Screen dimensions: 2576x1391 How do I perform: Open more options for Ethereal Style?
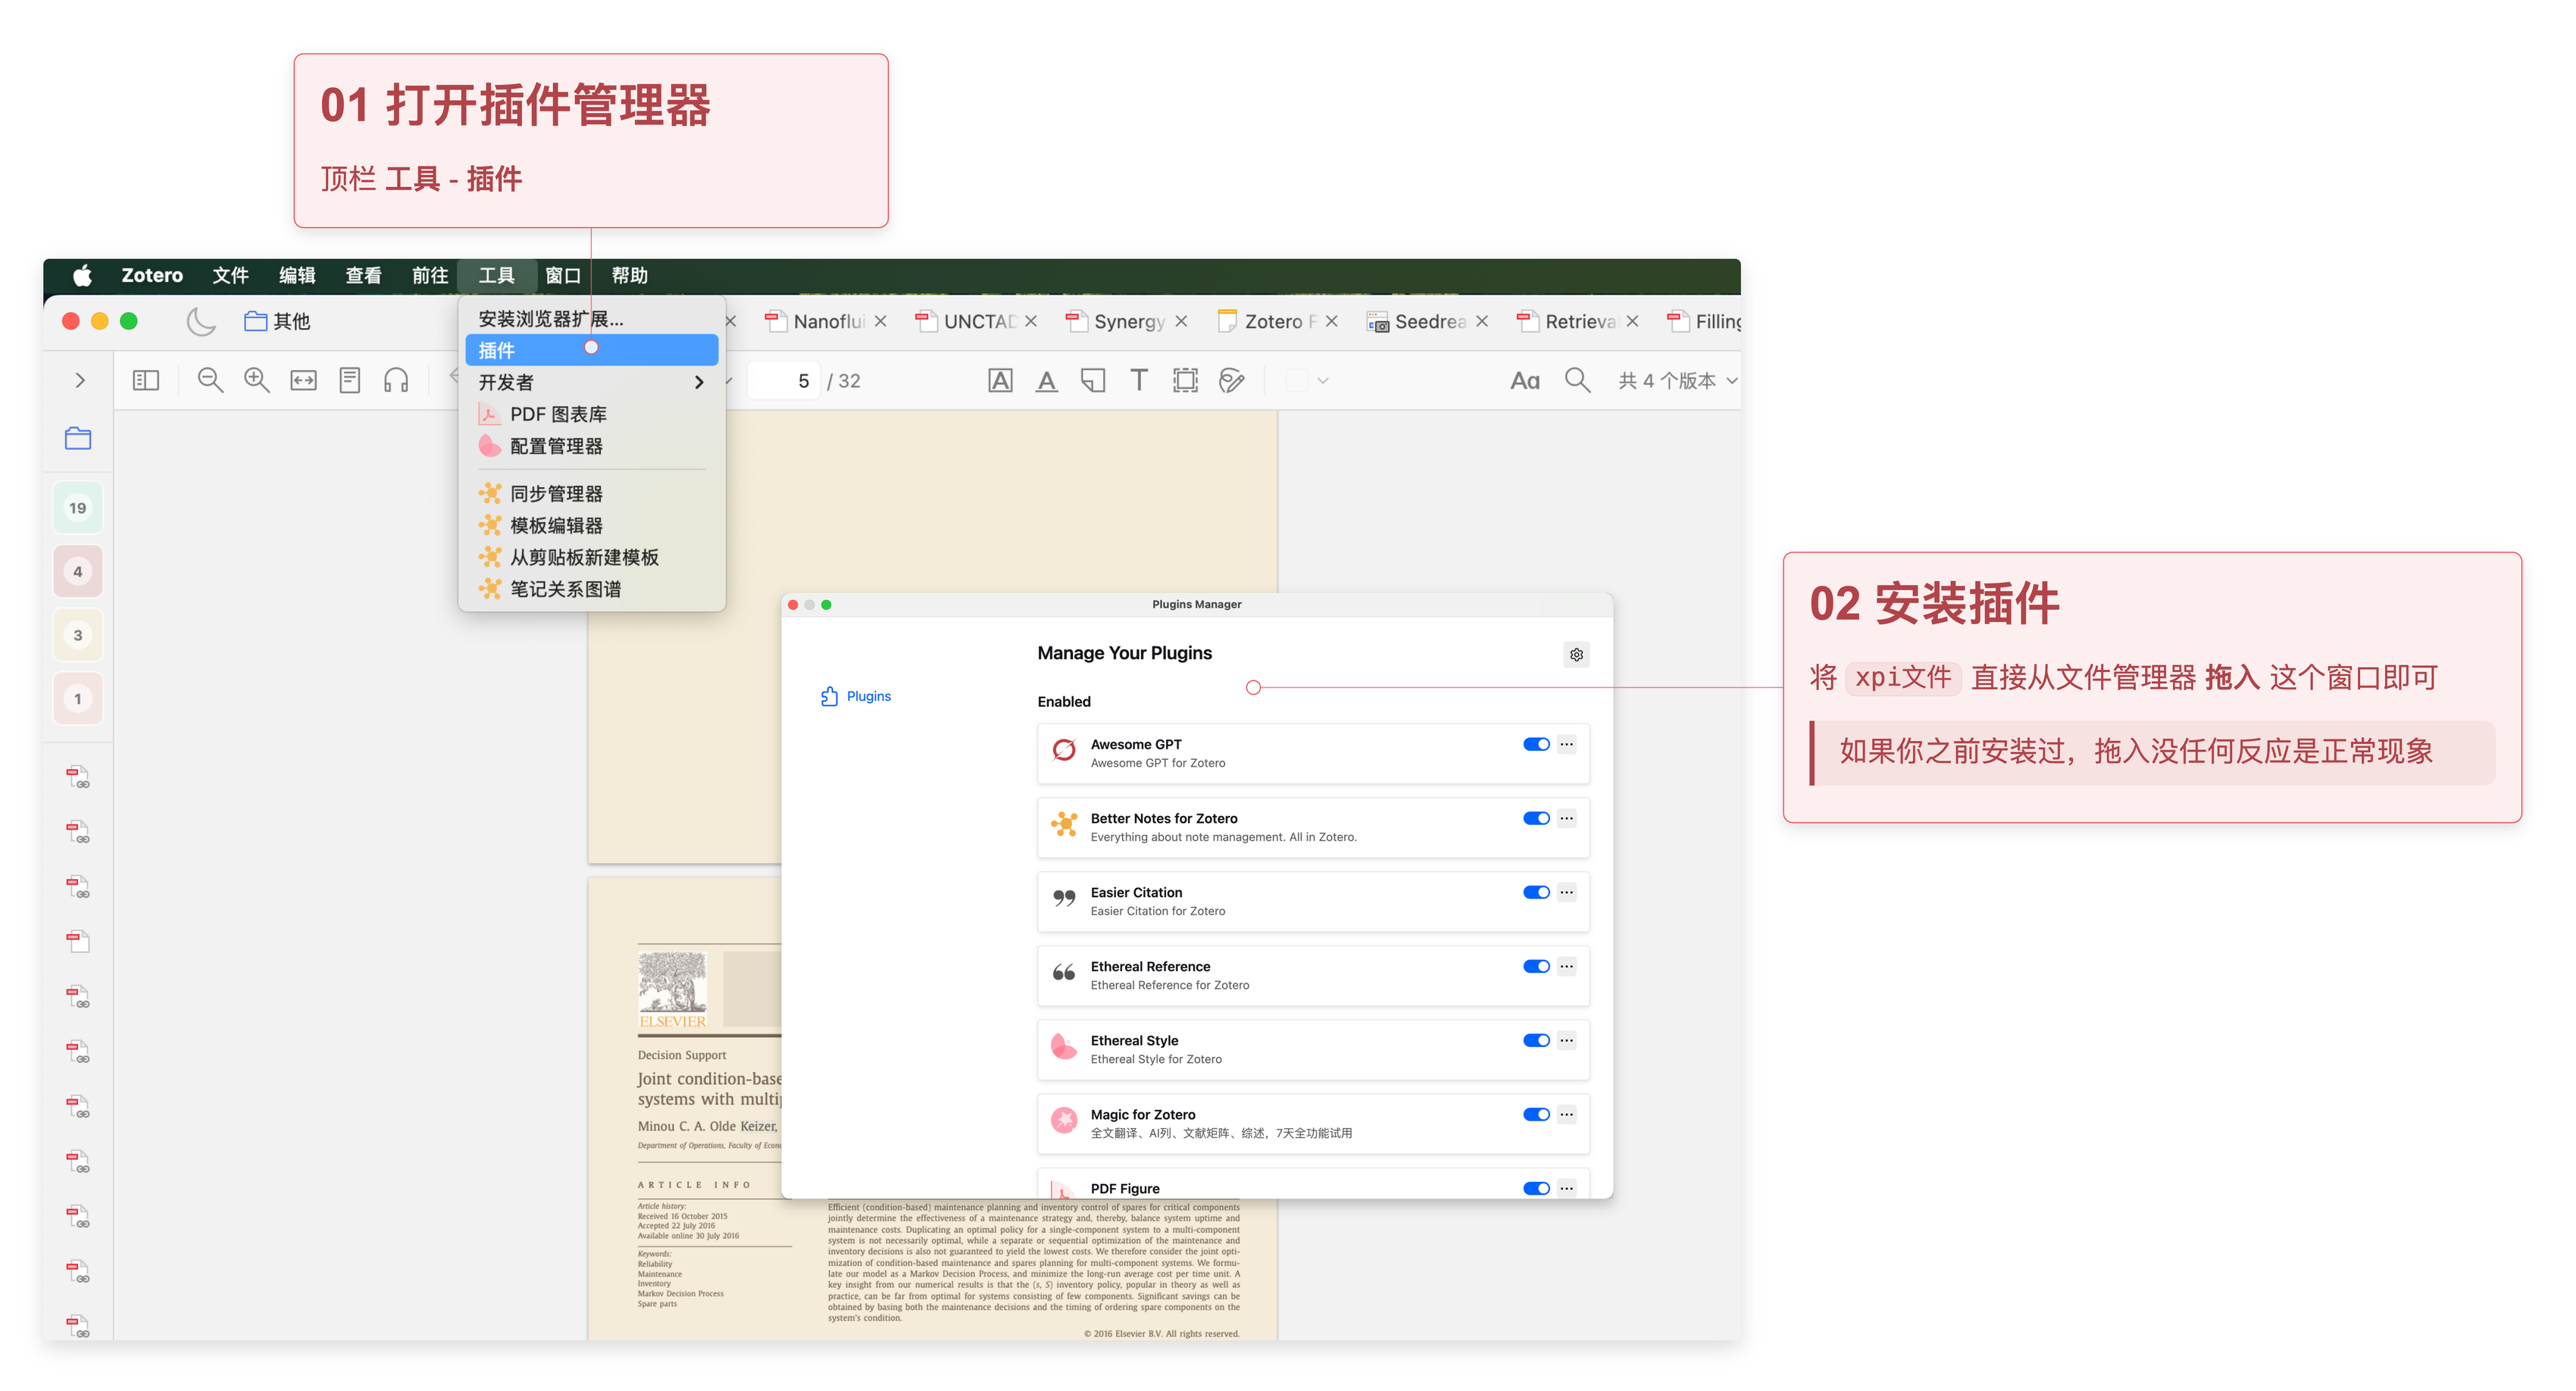coord(1566,1040)
